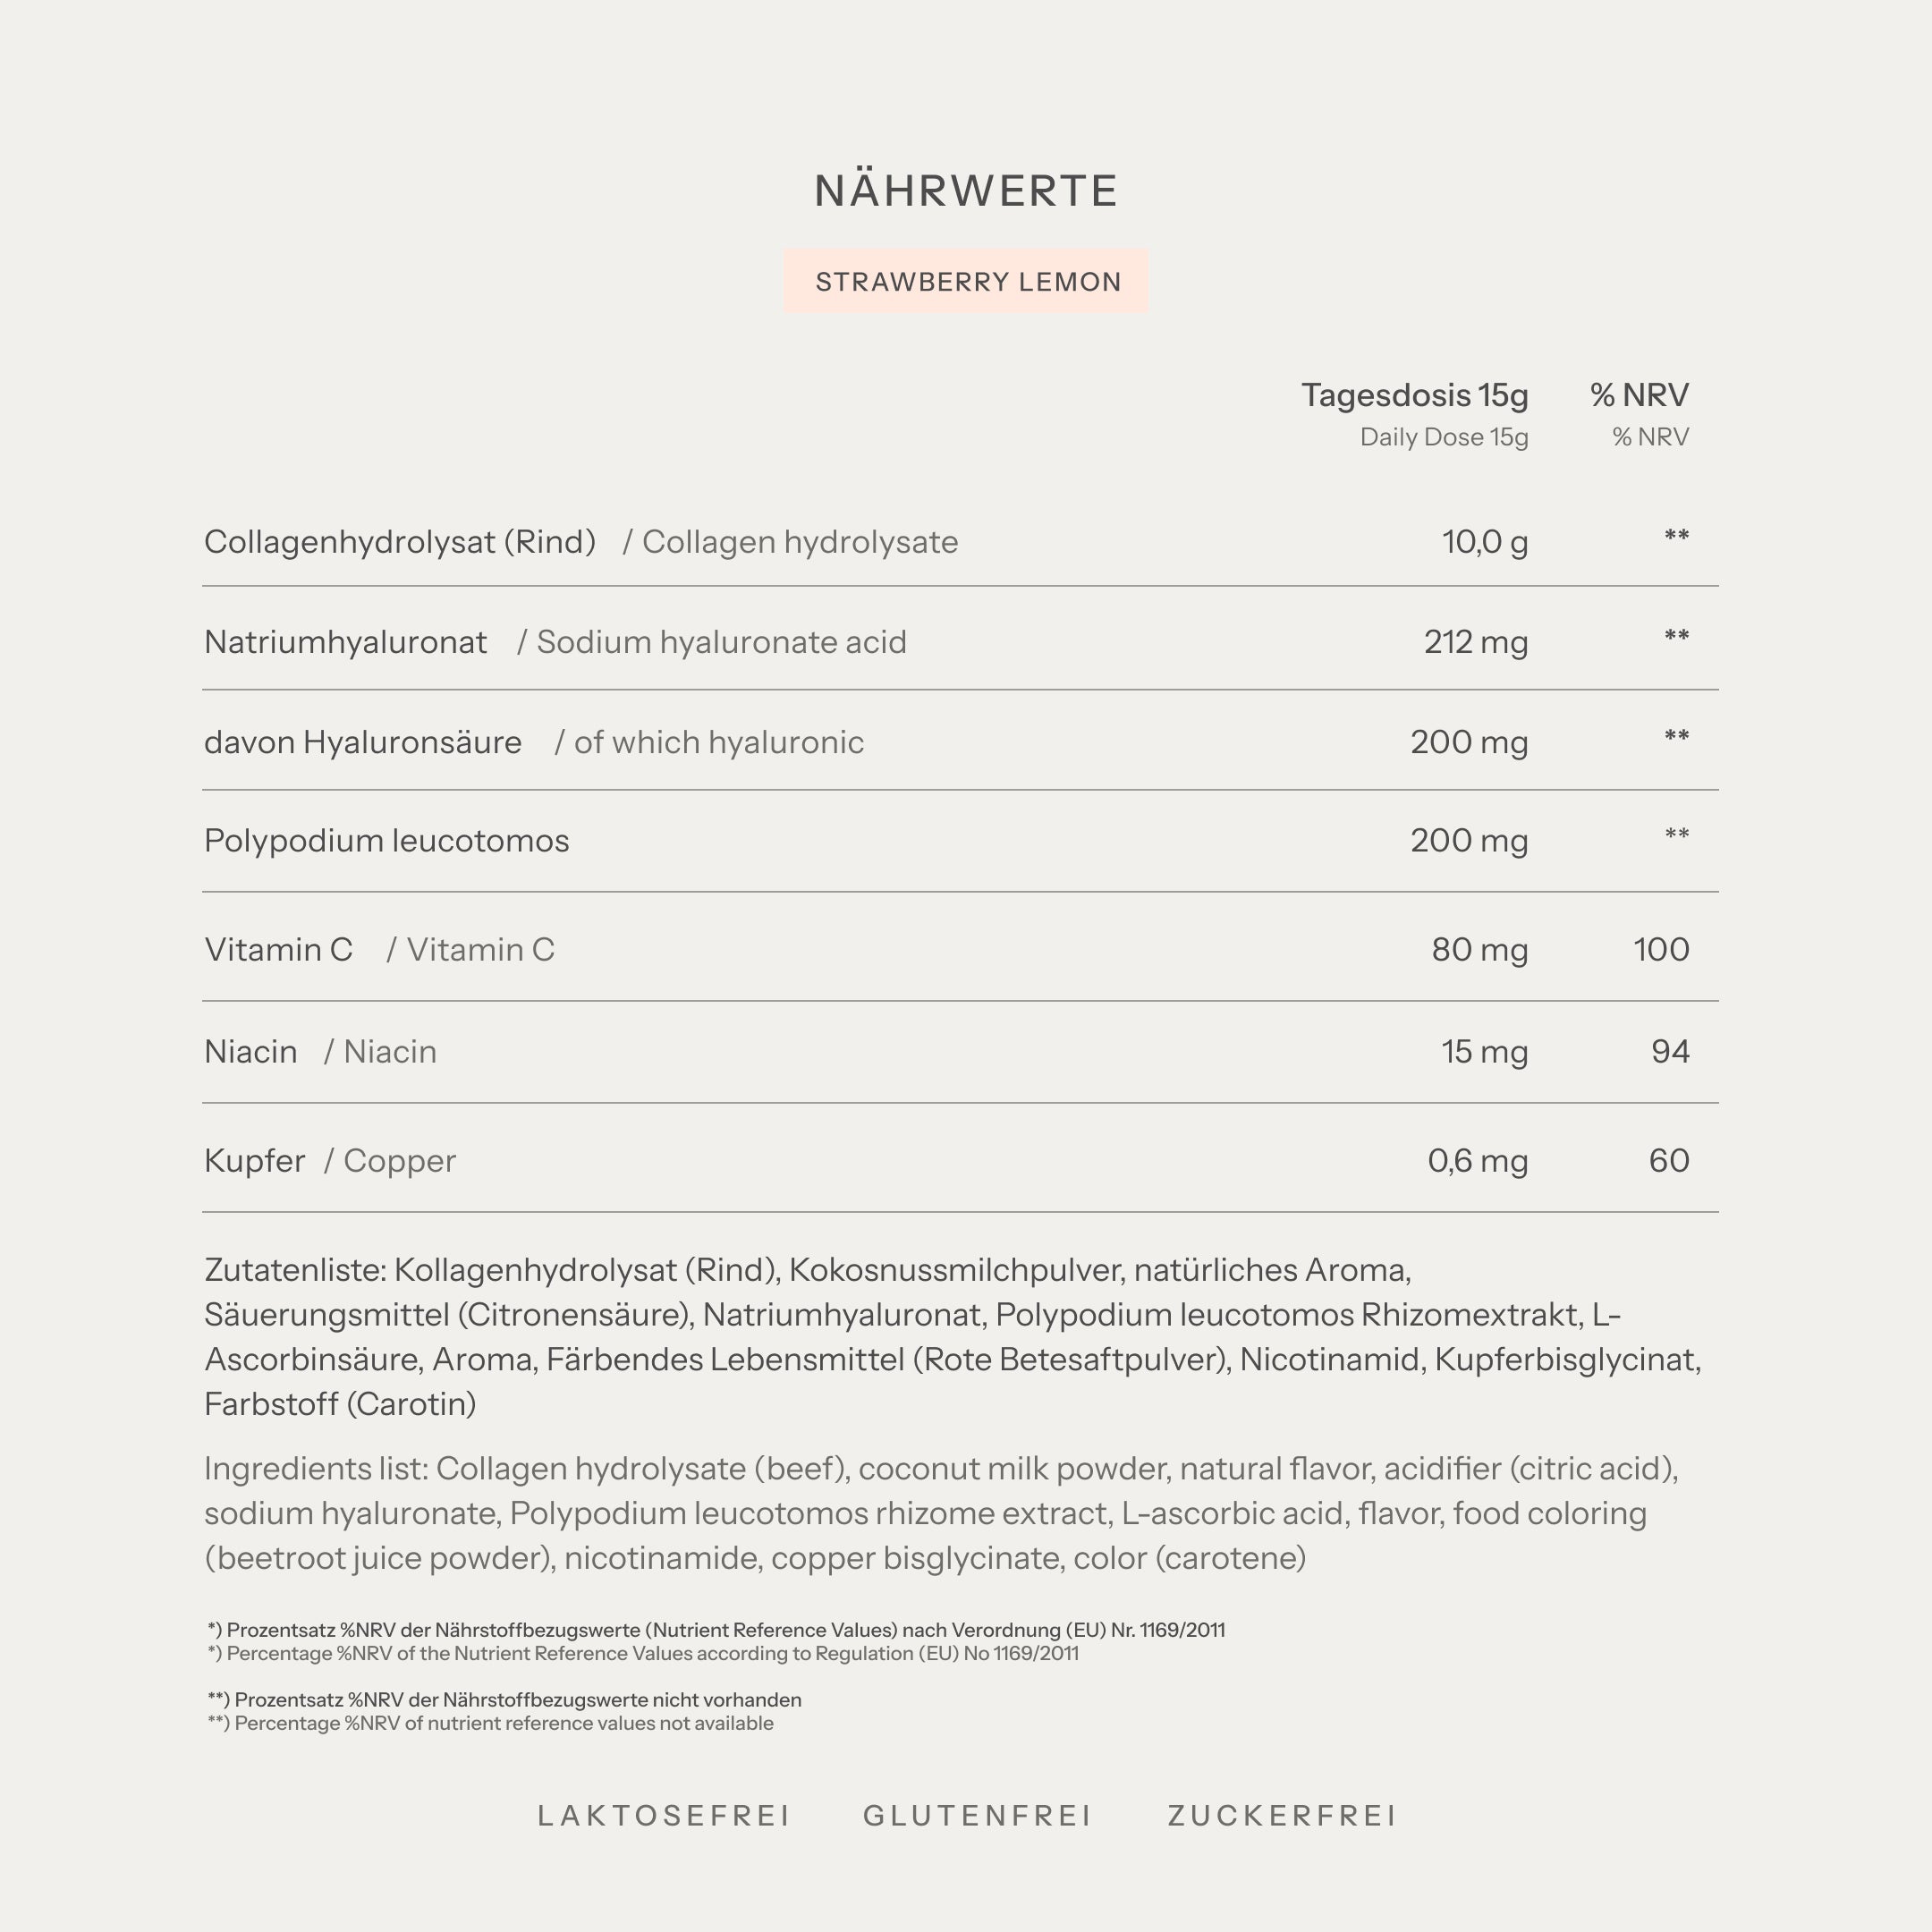Click the Zutatenliste paragraph start
This screenshot has height=1932, width=1932.
click(x=295, y=1270)
